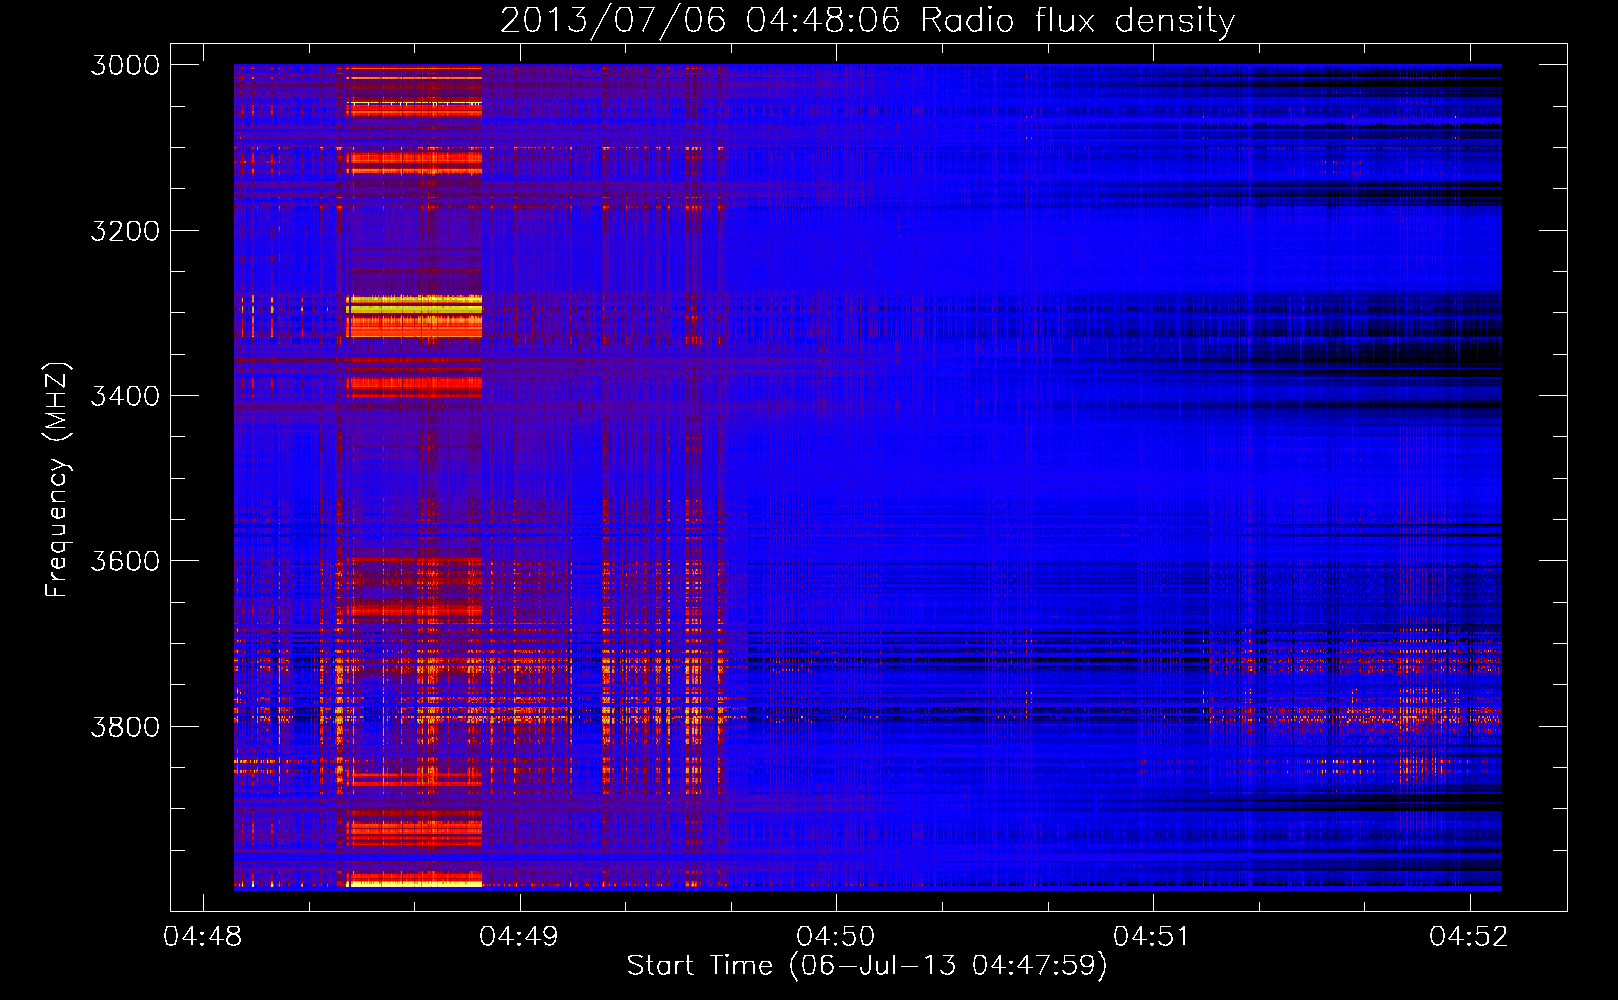Image resolution: width=1618 pixels, height=1000 pixels.
Task: Select the 3600 frequency tick label
Action: [125, 561]
